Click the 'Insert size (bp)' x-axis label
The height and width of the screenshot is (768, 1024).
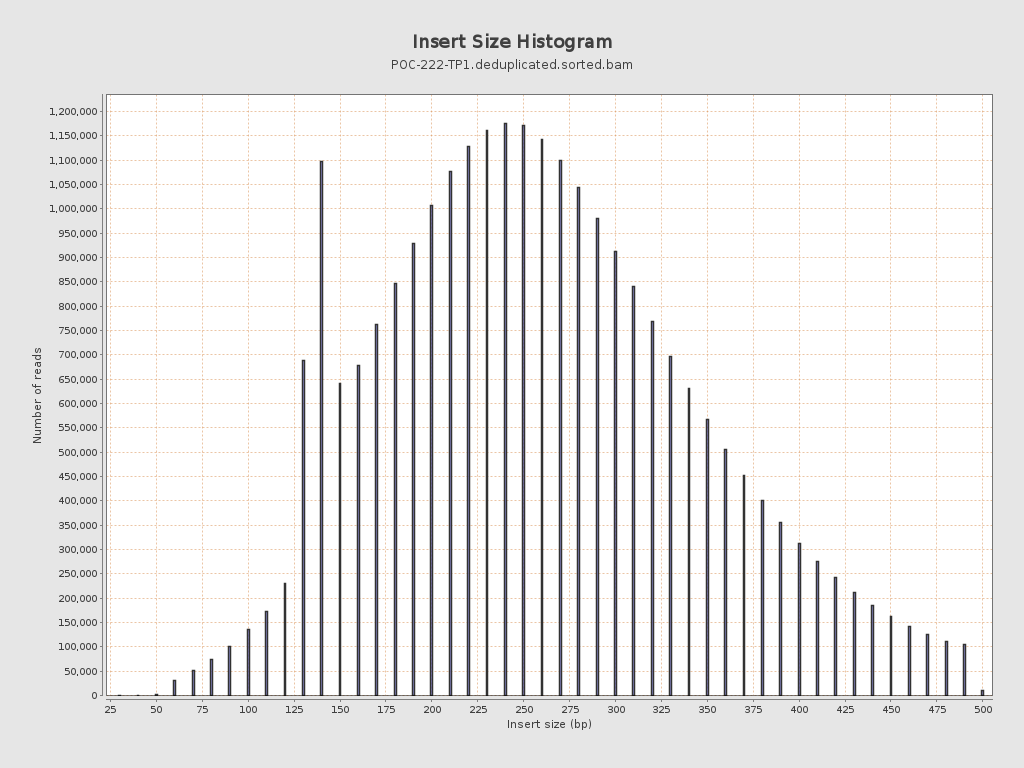(x=549, y=724)
